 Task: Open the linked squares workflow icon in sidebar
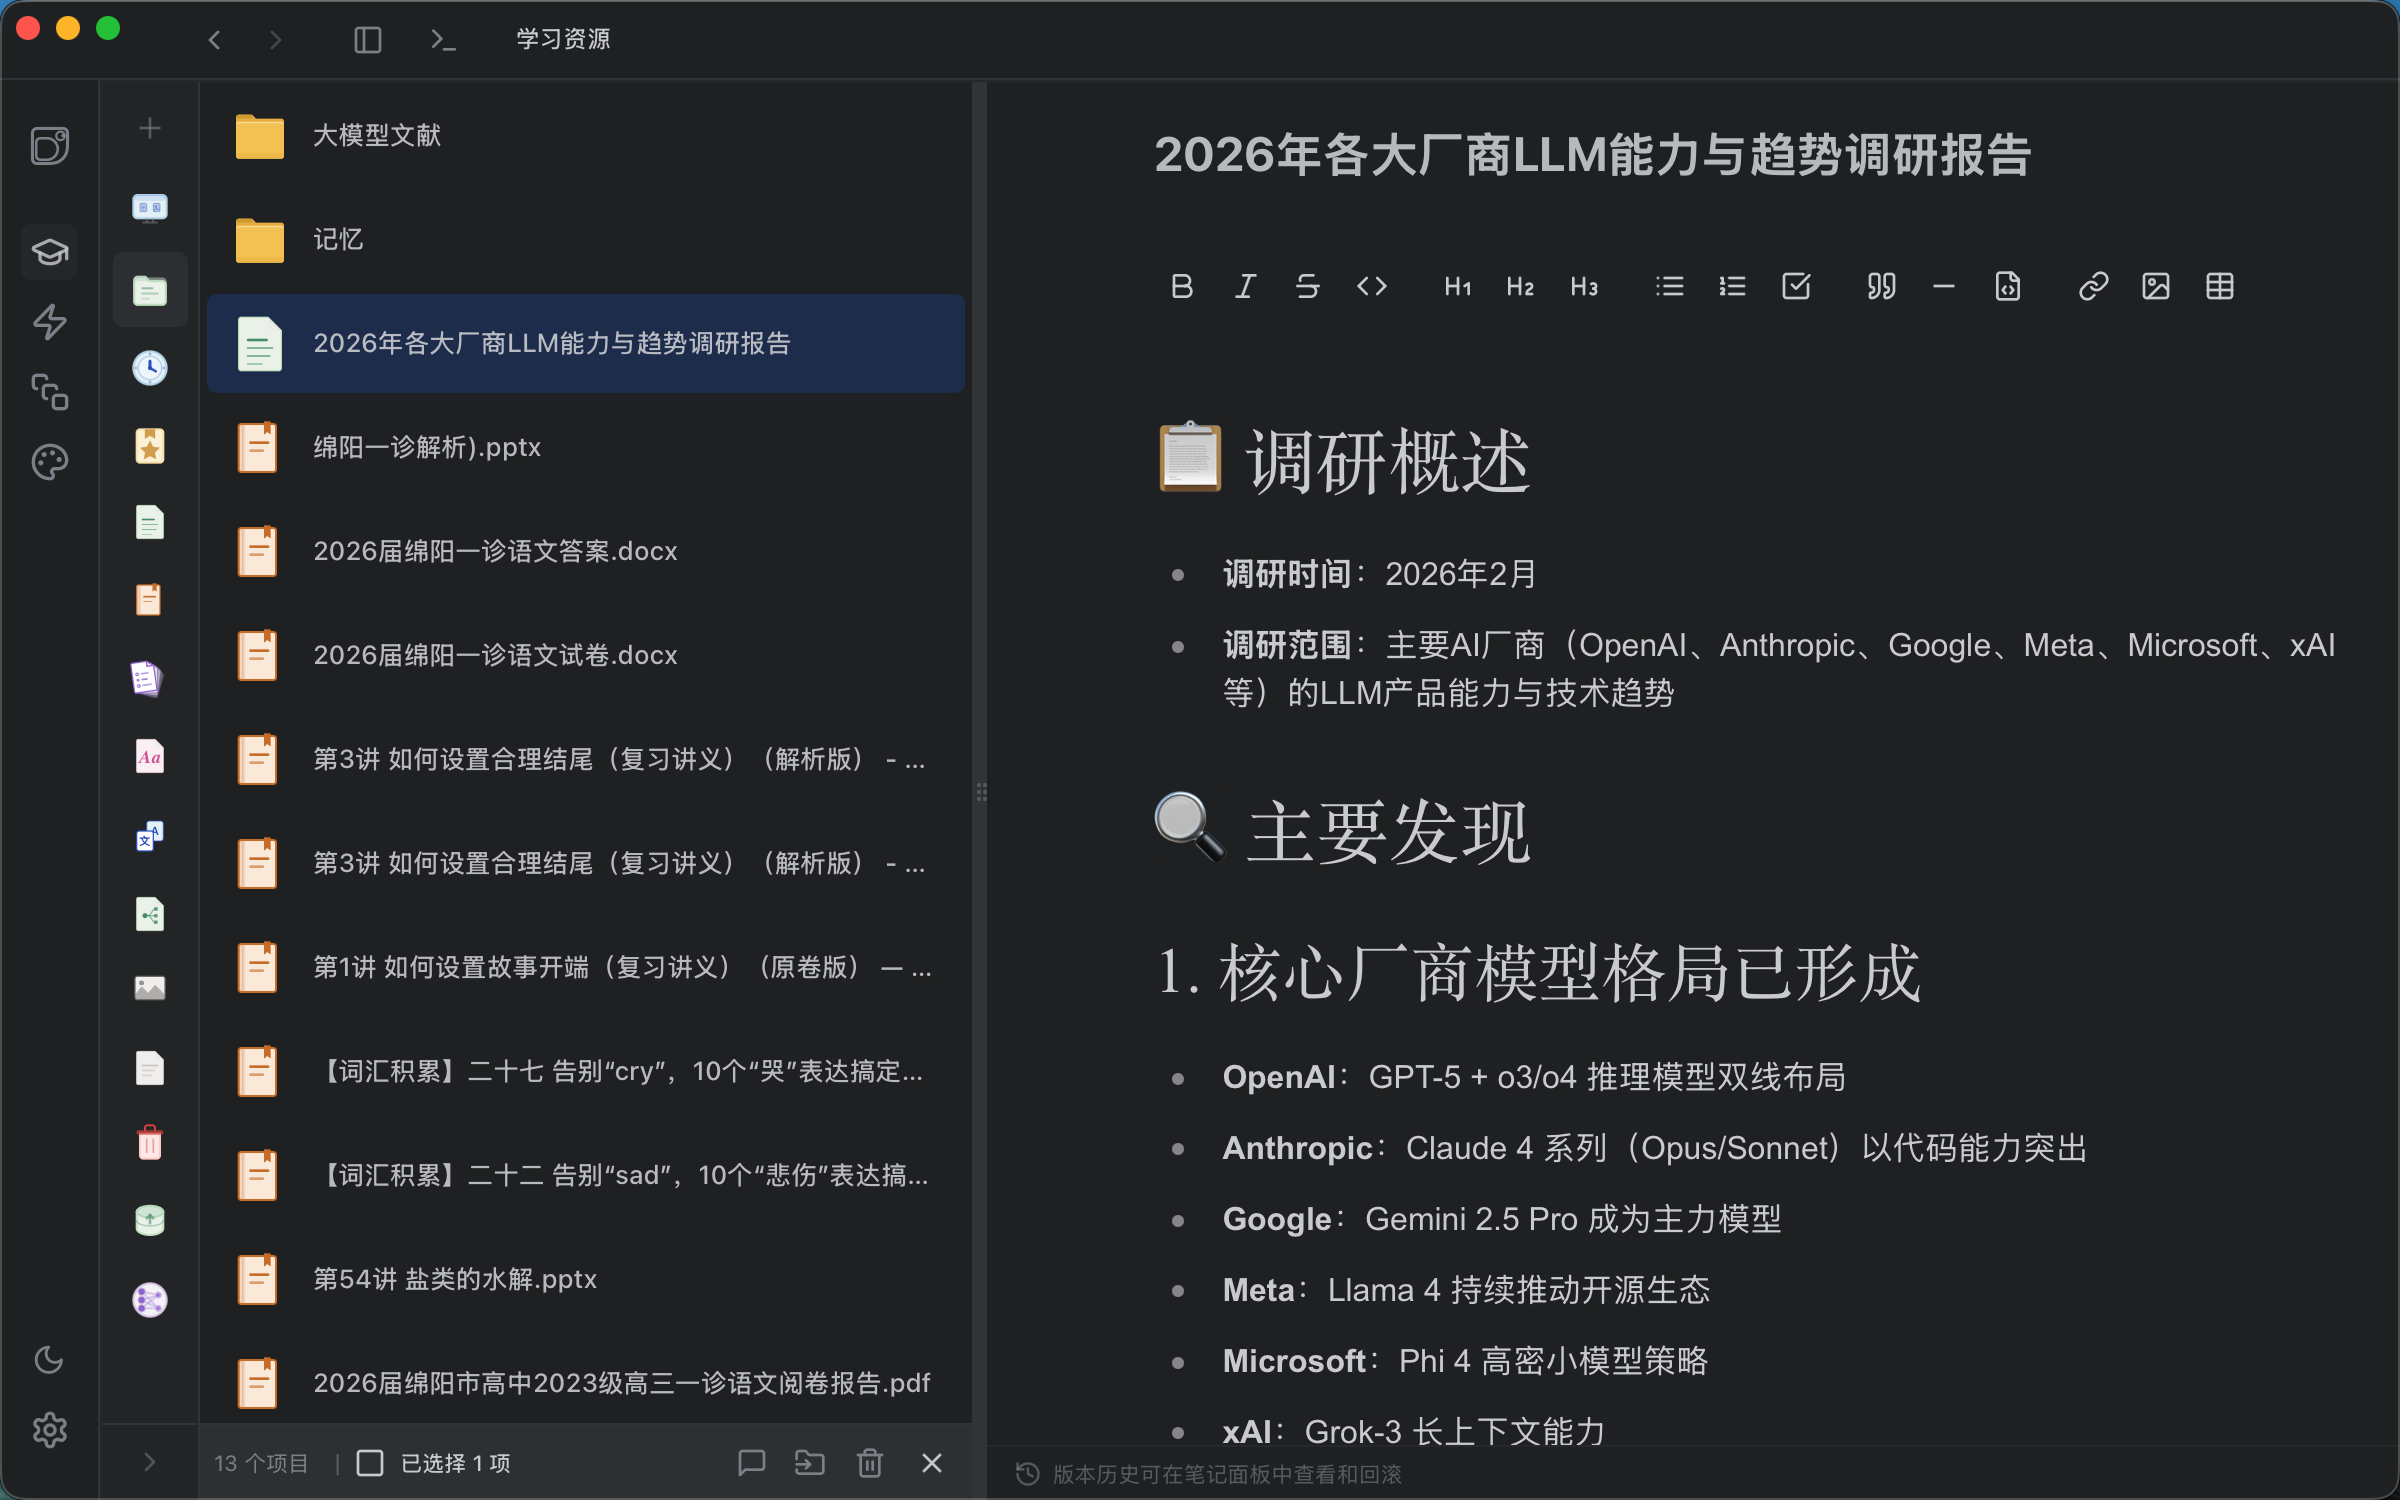click(x=49, y=392)
